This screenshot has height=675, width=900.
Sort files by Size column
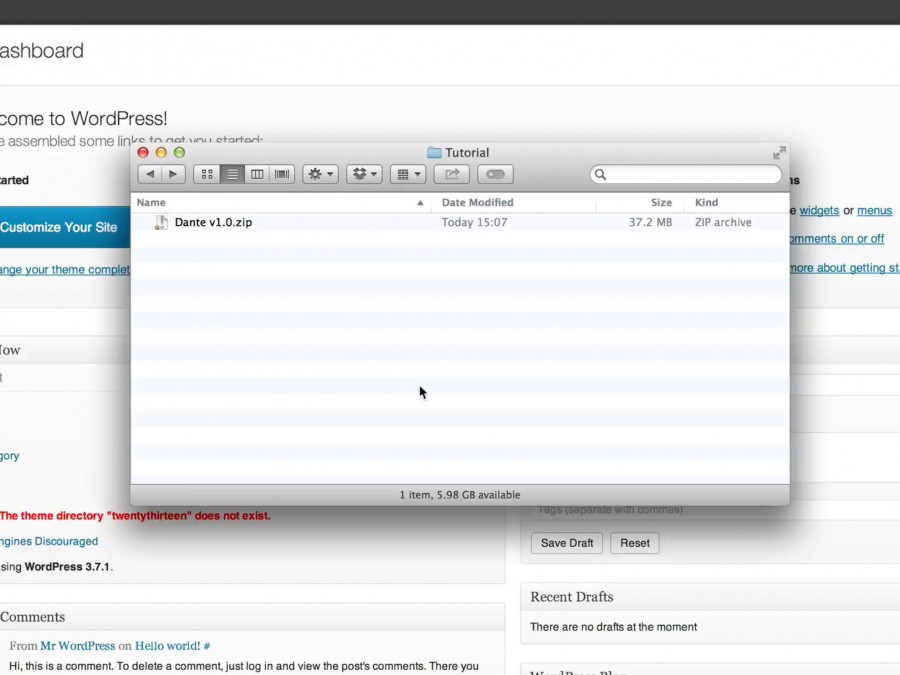tap(661, 203)
